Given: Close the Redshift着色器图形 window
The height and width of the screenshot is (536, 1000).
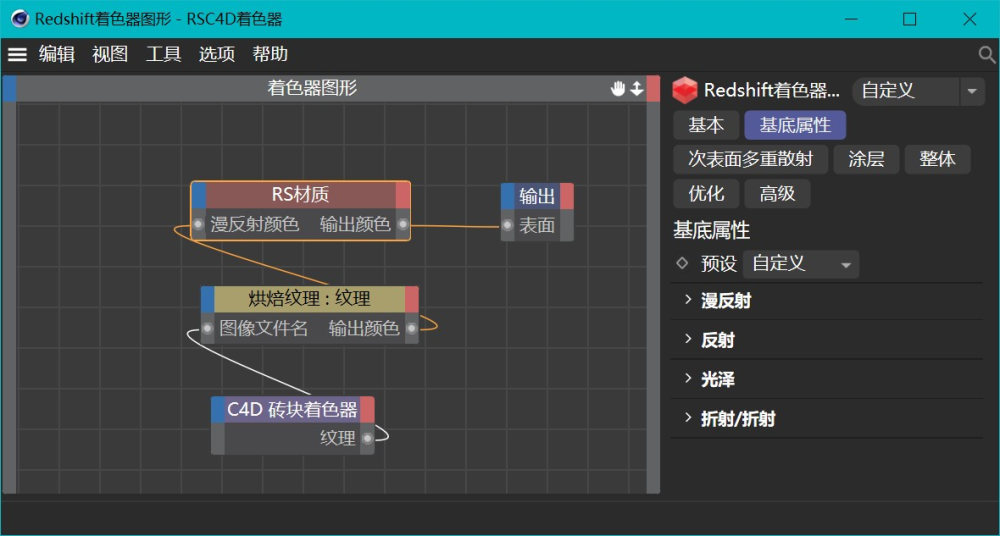Looking at the screenshot, I should (x=969, y=19).
